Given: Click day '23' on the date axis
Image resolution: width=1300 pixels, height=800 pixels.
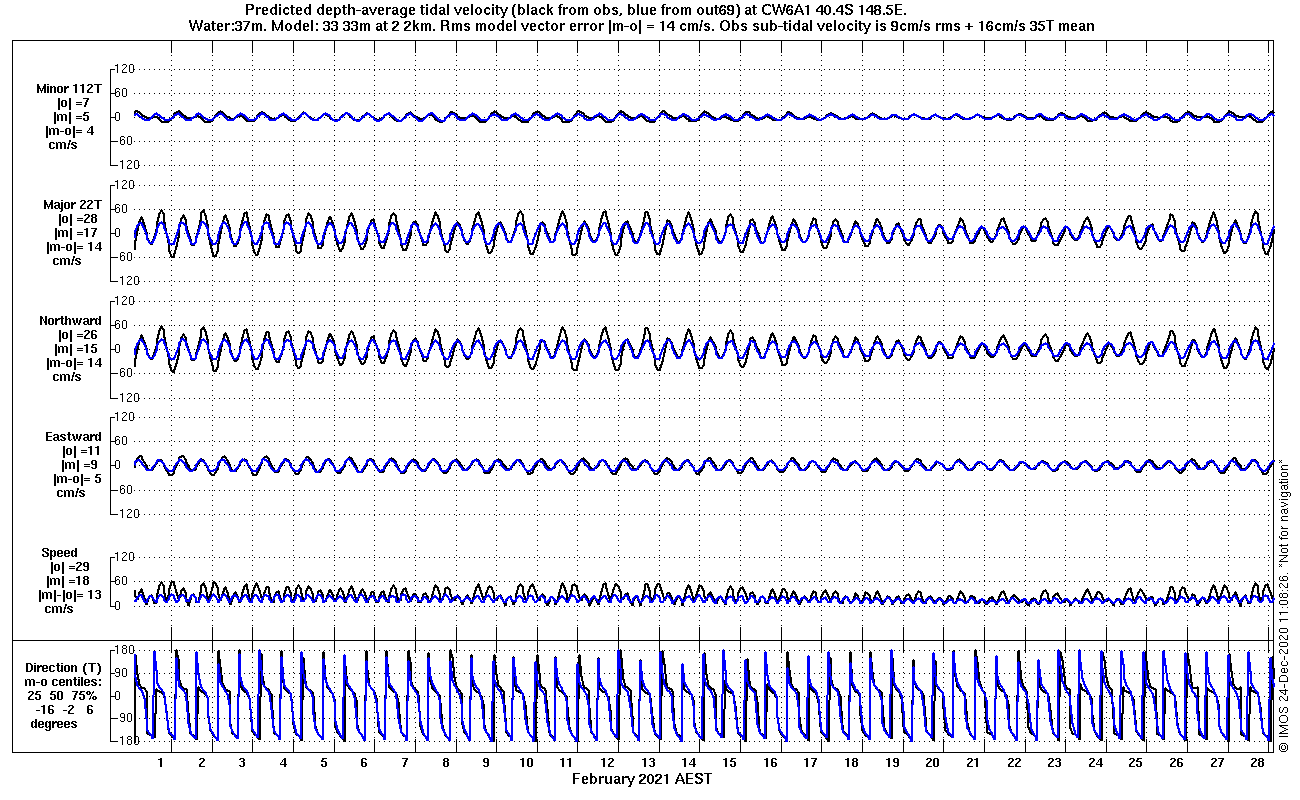Looking at the screenshot, I should 1054,762.
